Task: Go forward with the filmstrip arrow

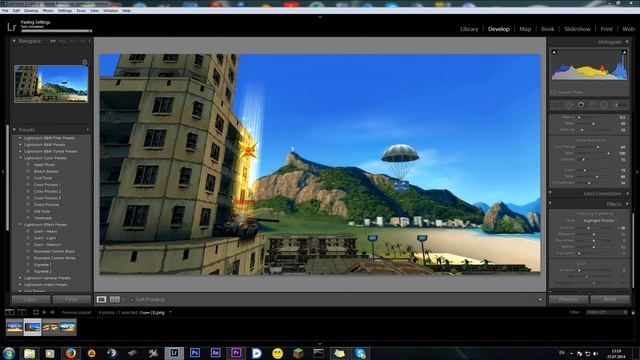Action: coord(52,312)
